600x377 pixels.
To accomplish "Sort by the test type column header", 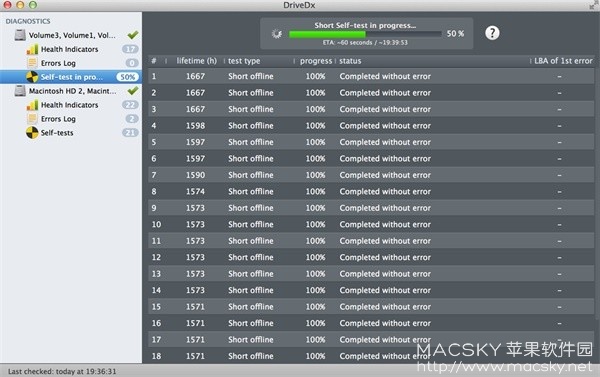I will [244, 61].
